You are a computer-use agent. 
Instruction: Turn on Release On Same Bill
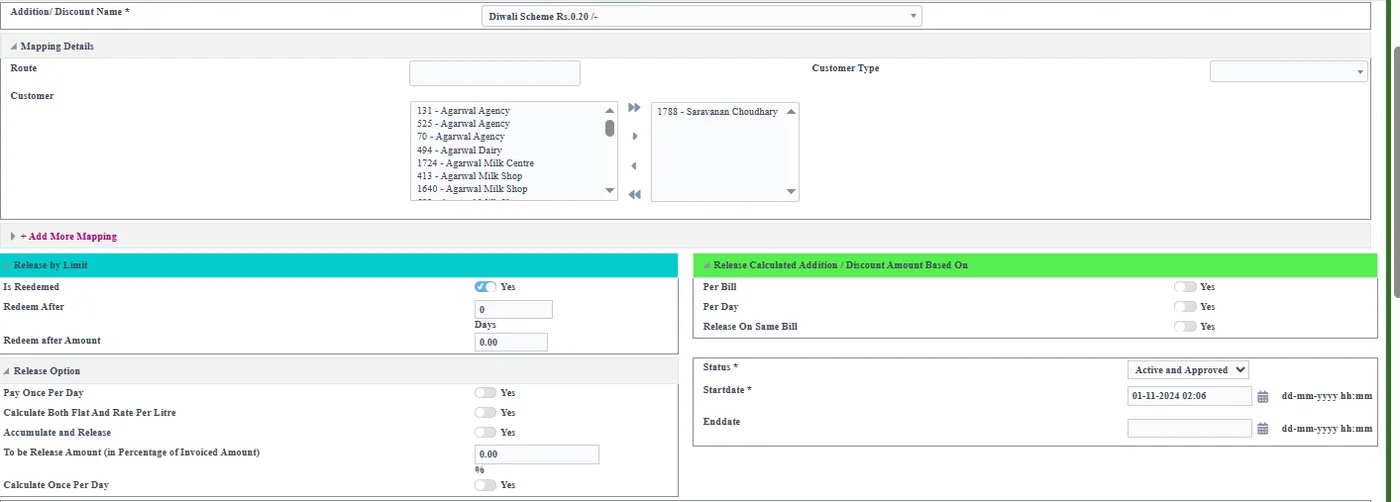pyautogui.click(x=1185, y=327)
